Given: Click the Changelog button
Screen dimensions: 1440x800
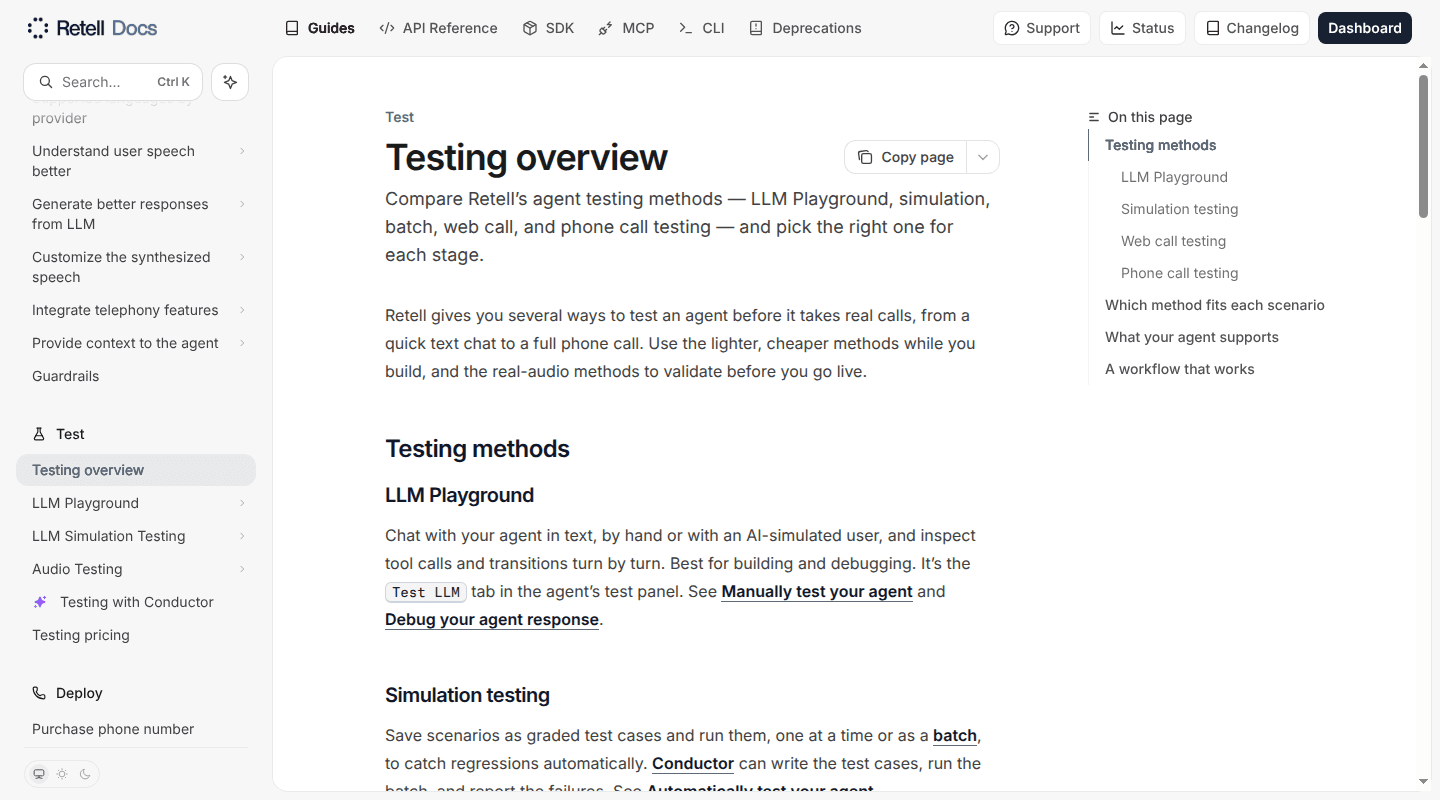Looking at the screenshot, I should (1252, 28).
